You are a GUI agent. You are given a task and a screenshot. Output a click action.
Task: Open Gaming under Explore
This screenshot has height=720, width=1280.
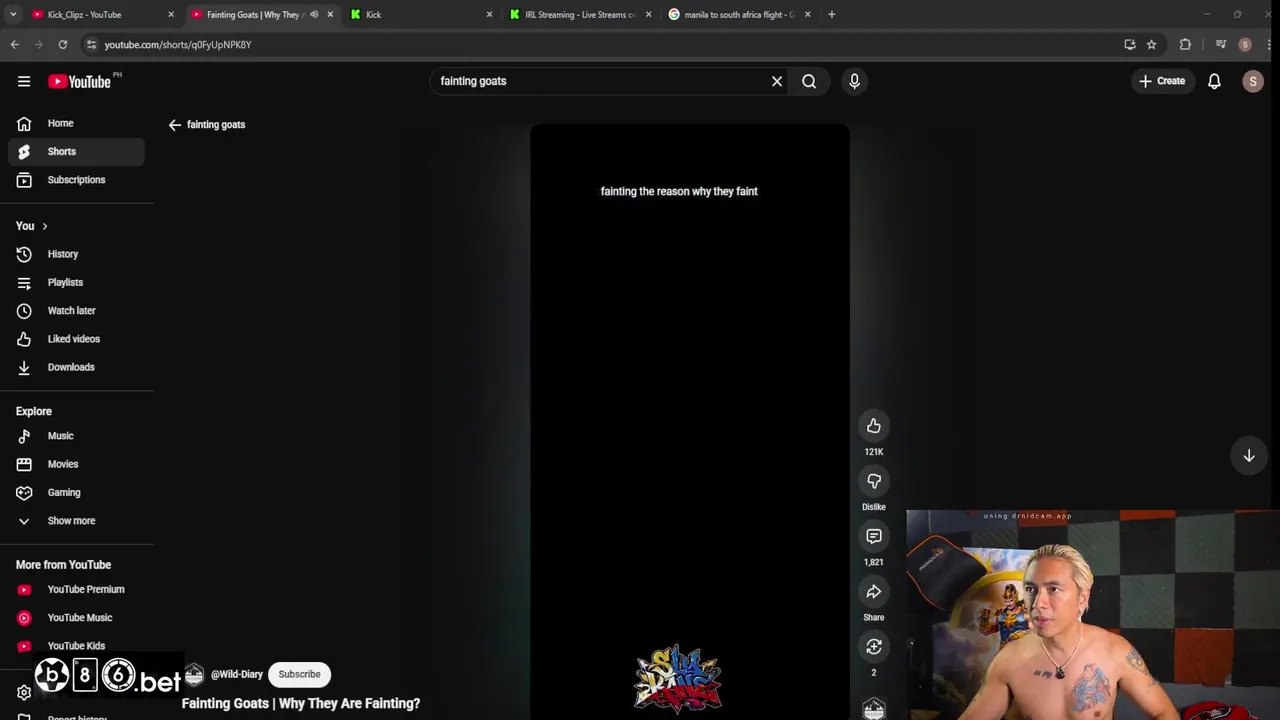[x=76, y=492]
